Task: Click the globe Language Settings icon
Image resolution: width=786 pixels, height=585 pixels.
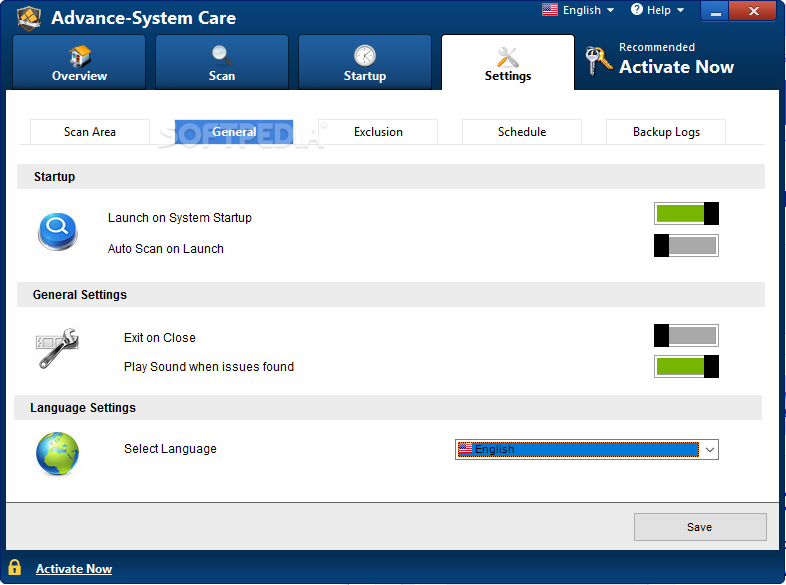Action: pos(57,453)
